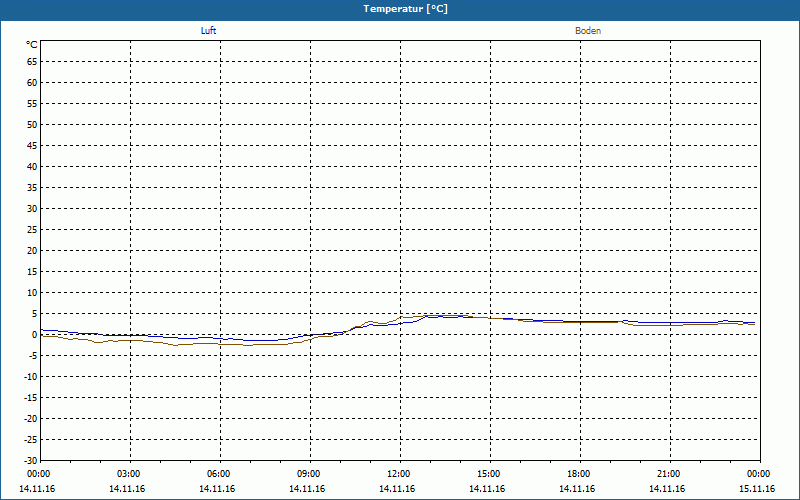800x500 pixels.
Task: Click the Luft legend label
Action: point(208,31)
